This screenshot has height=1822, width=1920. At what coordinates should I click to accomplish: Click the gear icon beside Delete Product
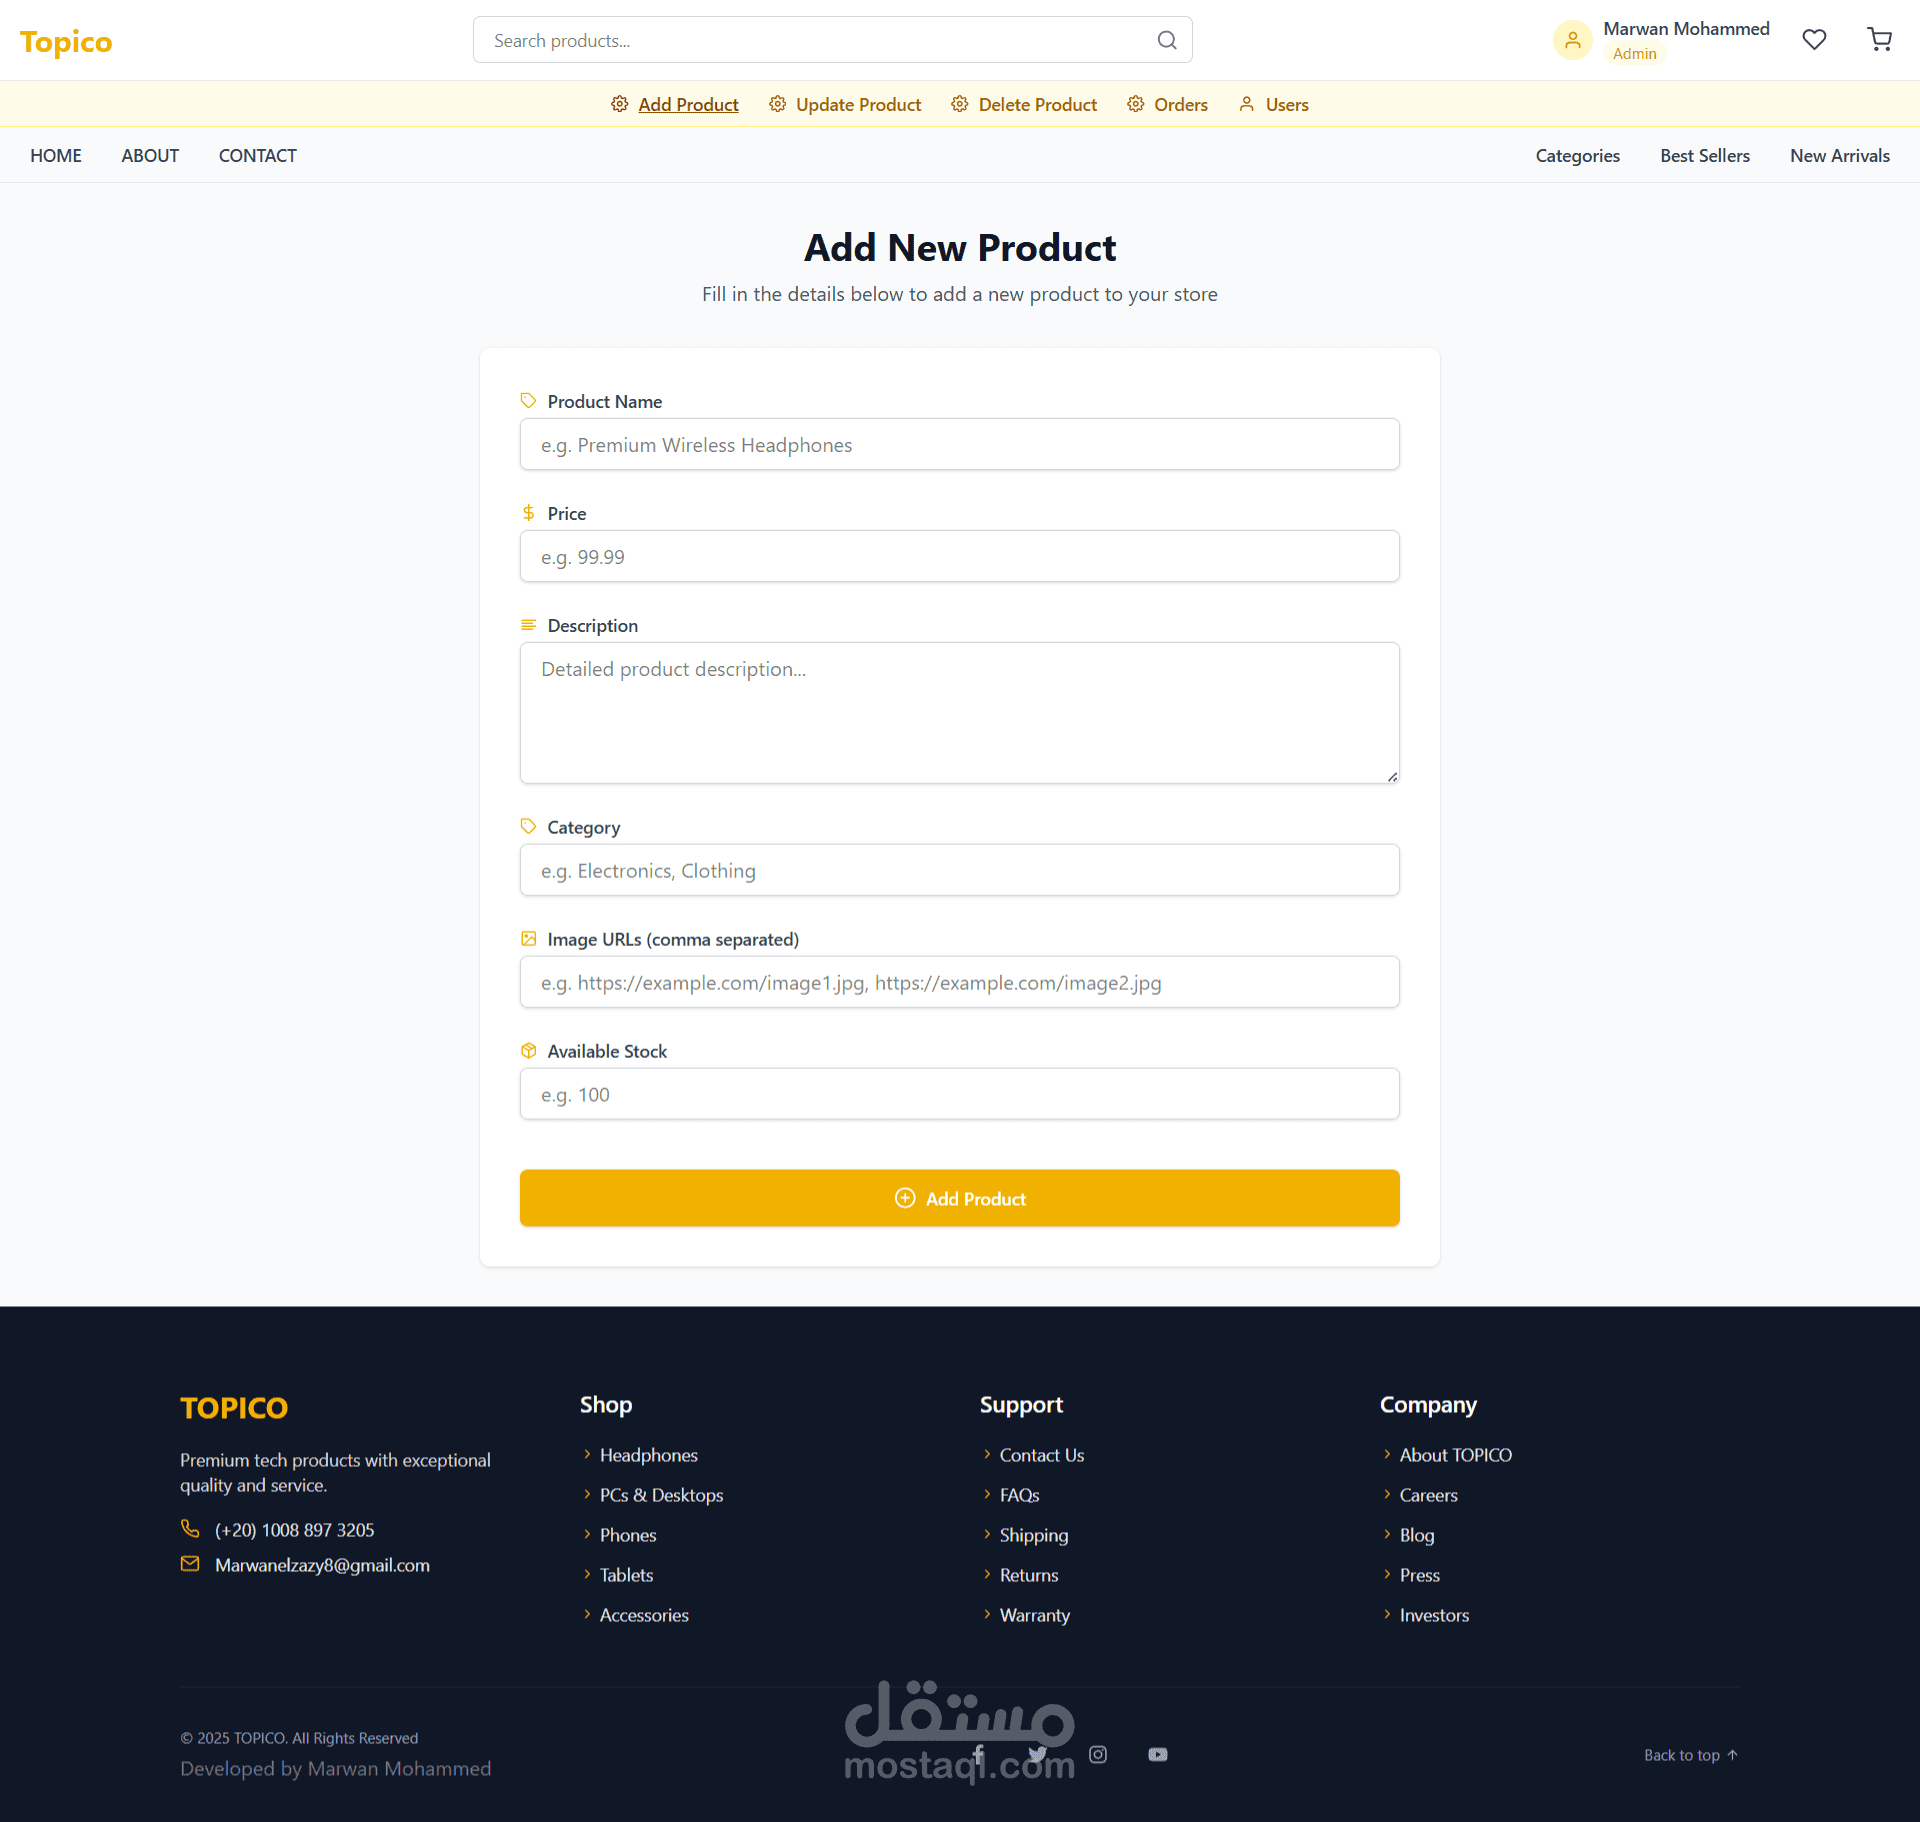[x=959, y=104]
